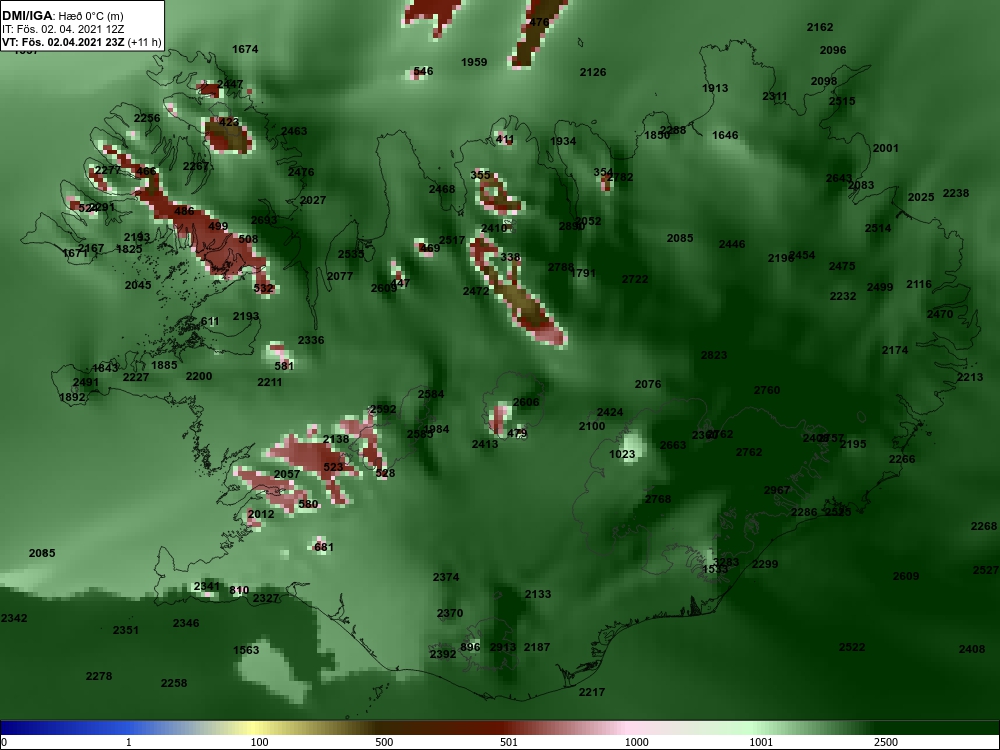Click the map value 2760
This screenshot has width=1000, height=750.
[767, 390]
